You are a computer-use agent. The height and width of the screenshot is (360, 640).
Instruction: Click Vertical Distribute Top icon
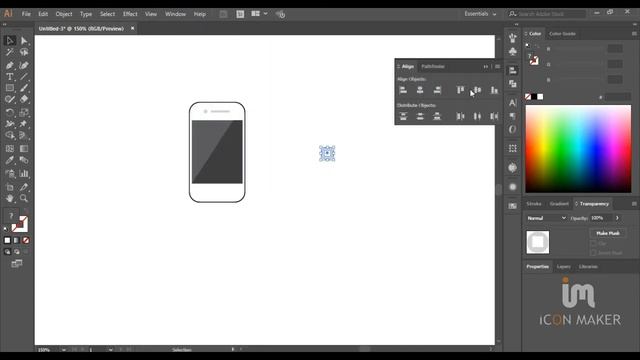coord(403,116)
